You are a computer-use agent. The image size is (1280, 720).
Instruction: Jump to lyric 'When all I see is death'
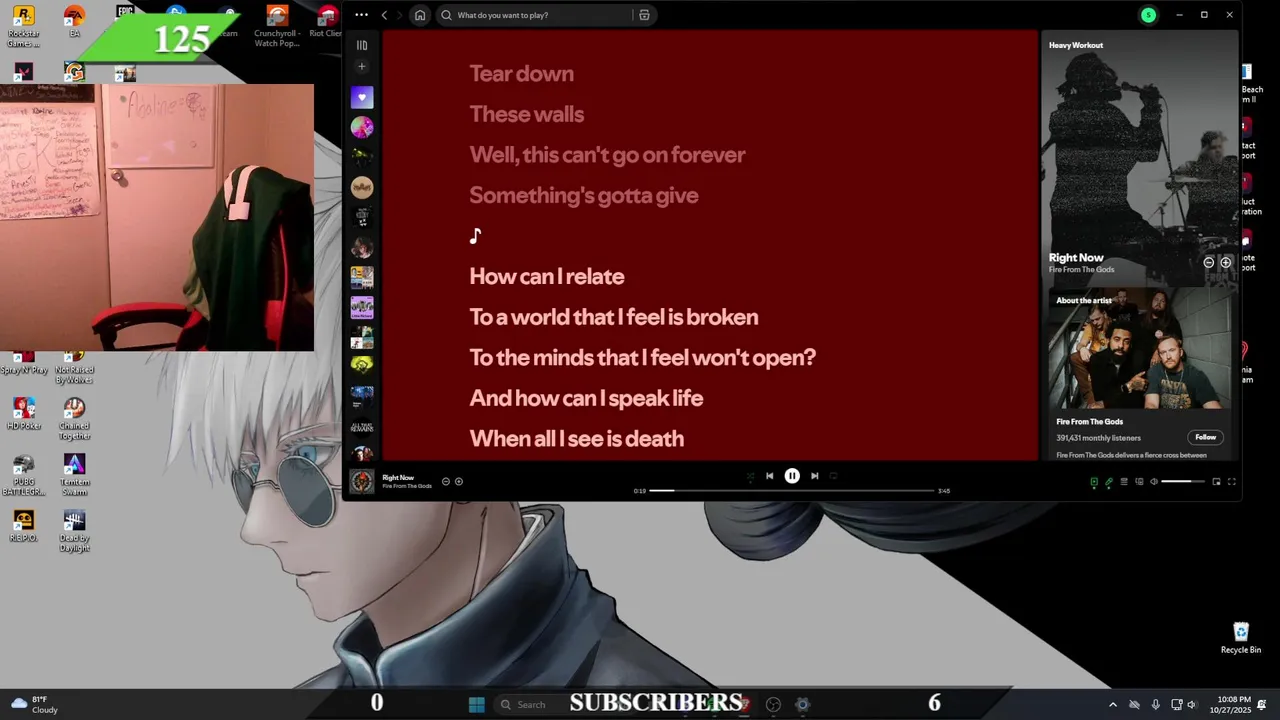coord(576,439)
